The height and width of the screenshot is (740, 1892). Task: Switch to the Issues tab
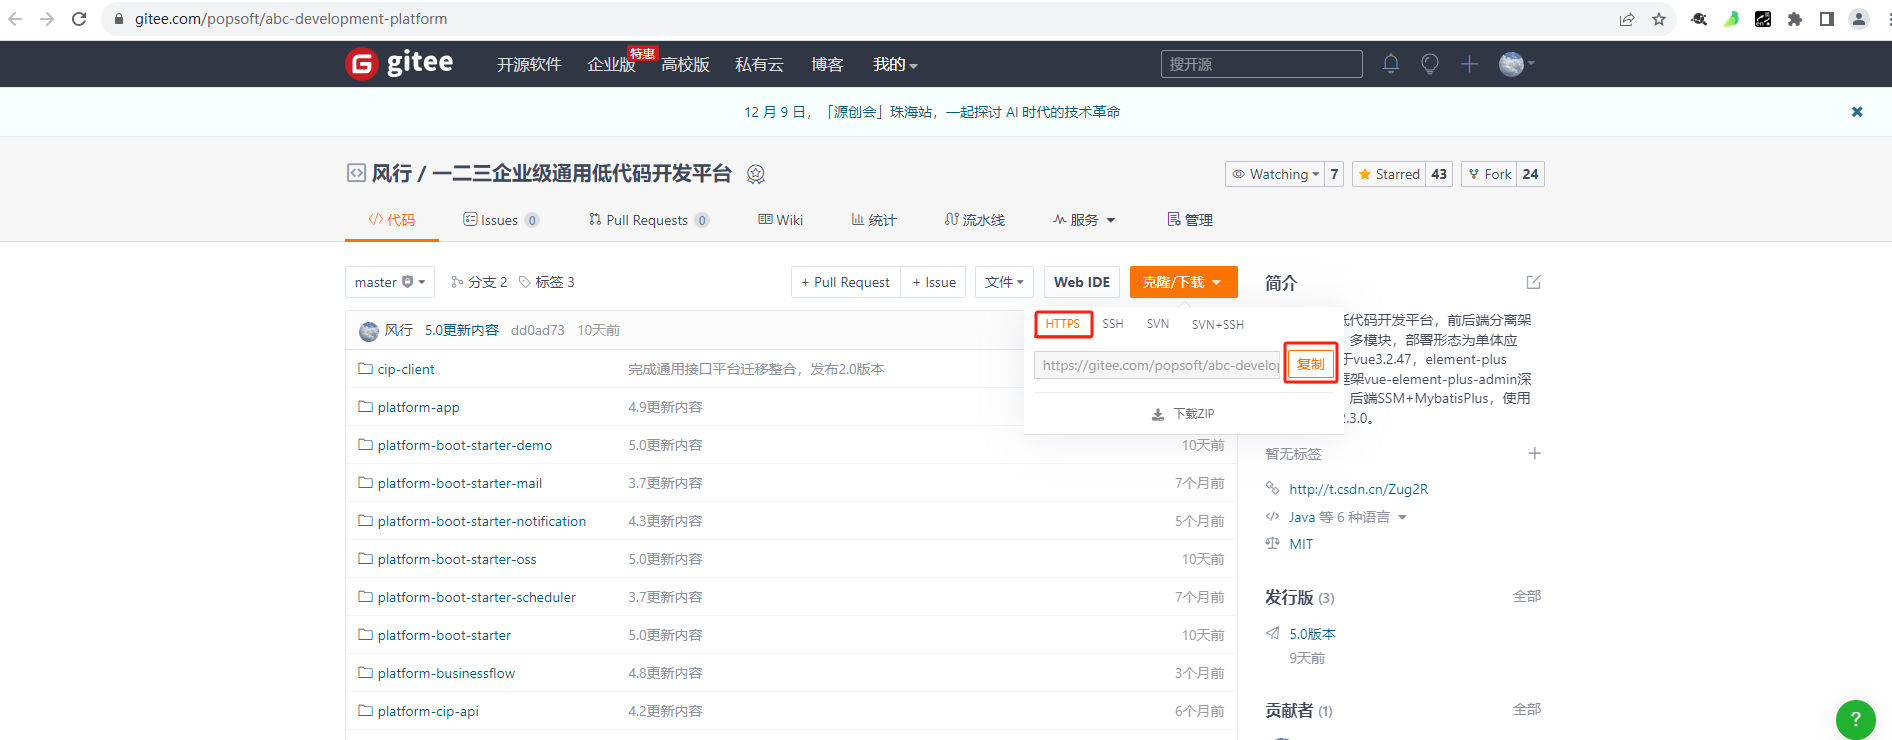point(501,220)
